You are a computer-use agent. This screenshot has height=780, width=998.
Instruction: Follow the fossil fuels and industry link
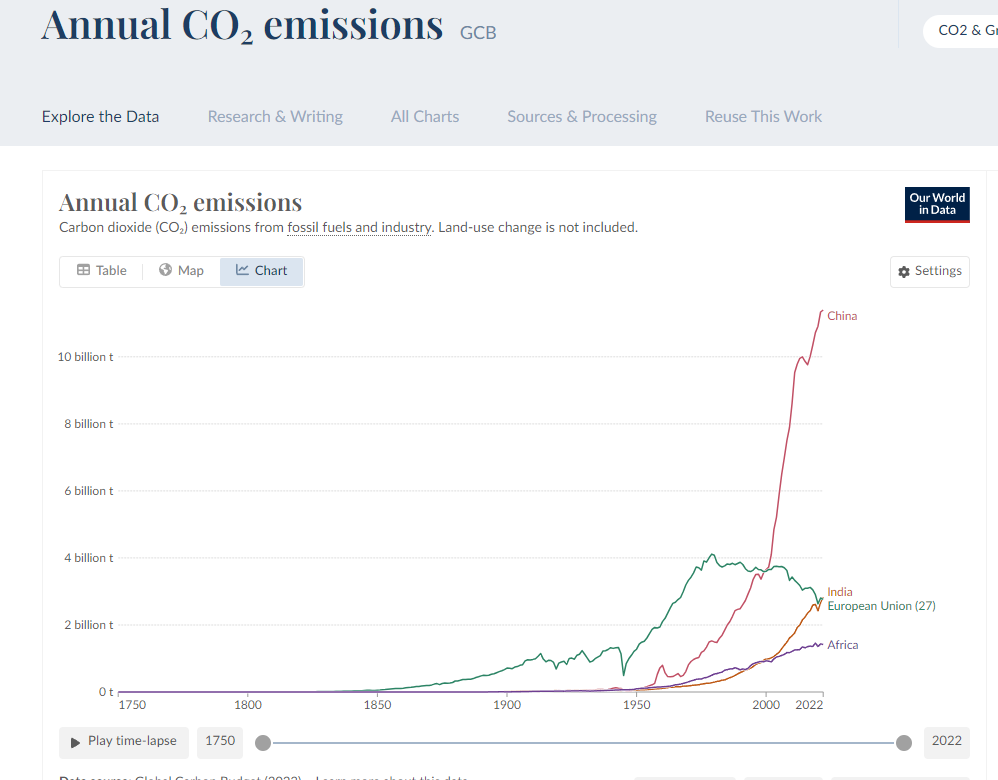point(360,228)
